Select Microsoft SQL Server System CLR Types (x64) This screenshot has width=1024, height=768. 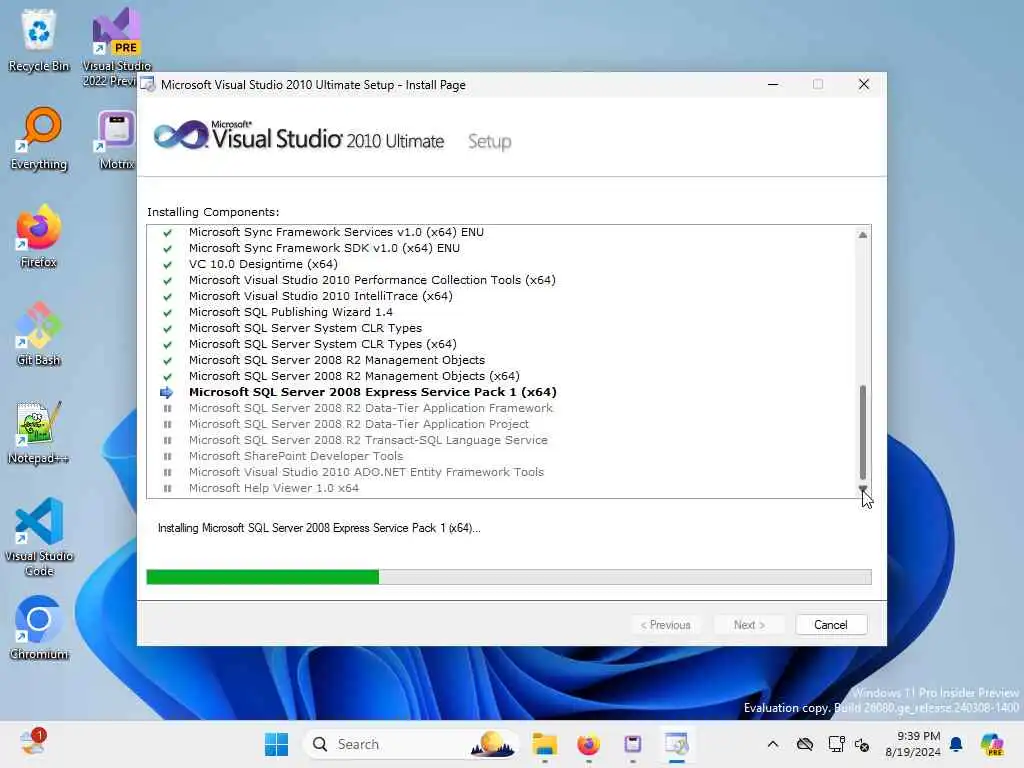click(323, 344)
